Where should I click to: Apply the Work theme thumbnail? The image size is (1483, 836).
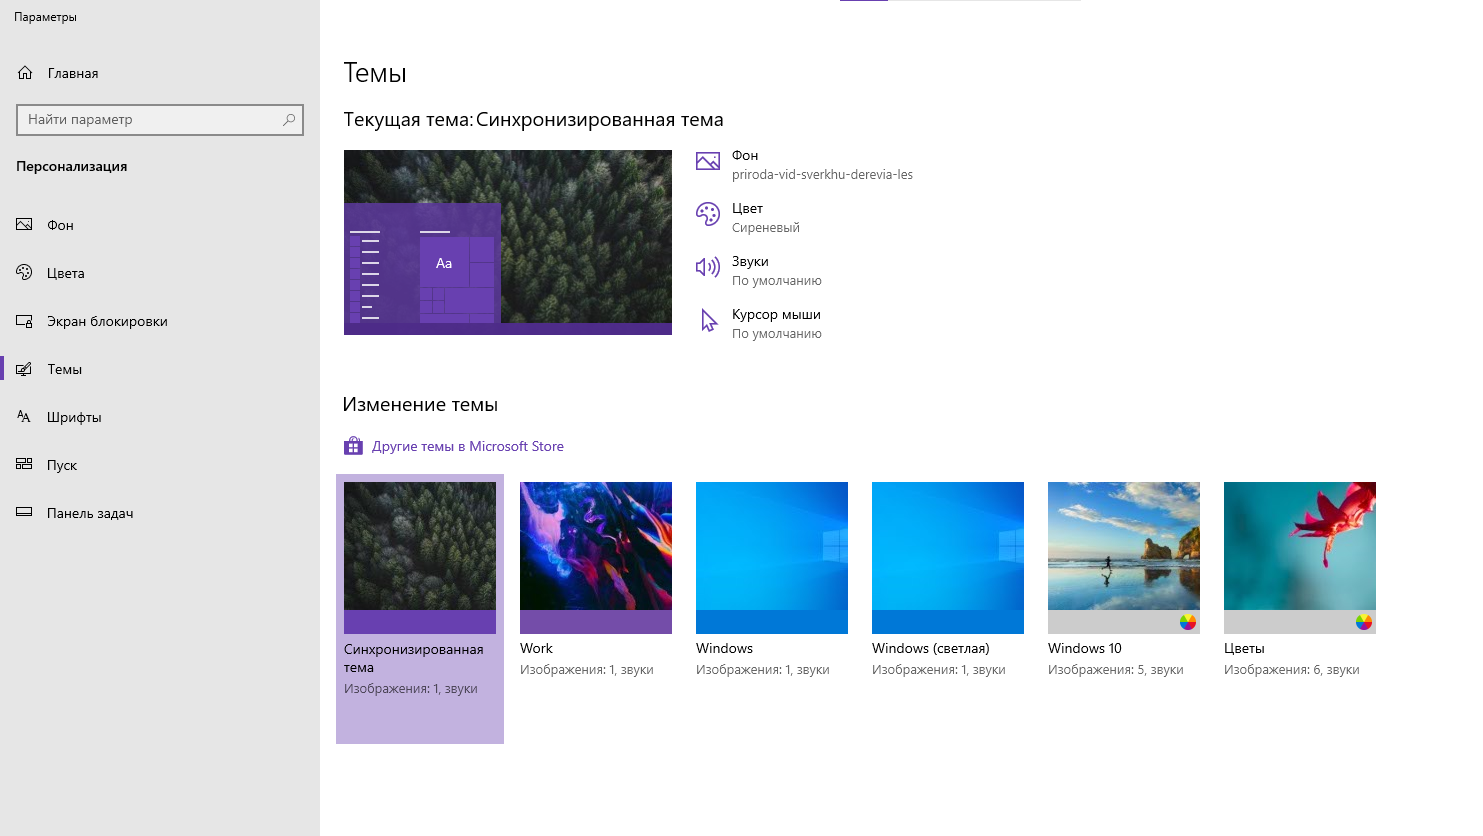(596, 557)
